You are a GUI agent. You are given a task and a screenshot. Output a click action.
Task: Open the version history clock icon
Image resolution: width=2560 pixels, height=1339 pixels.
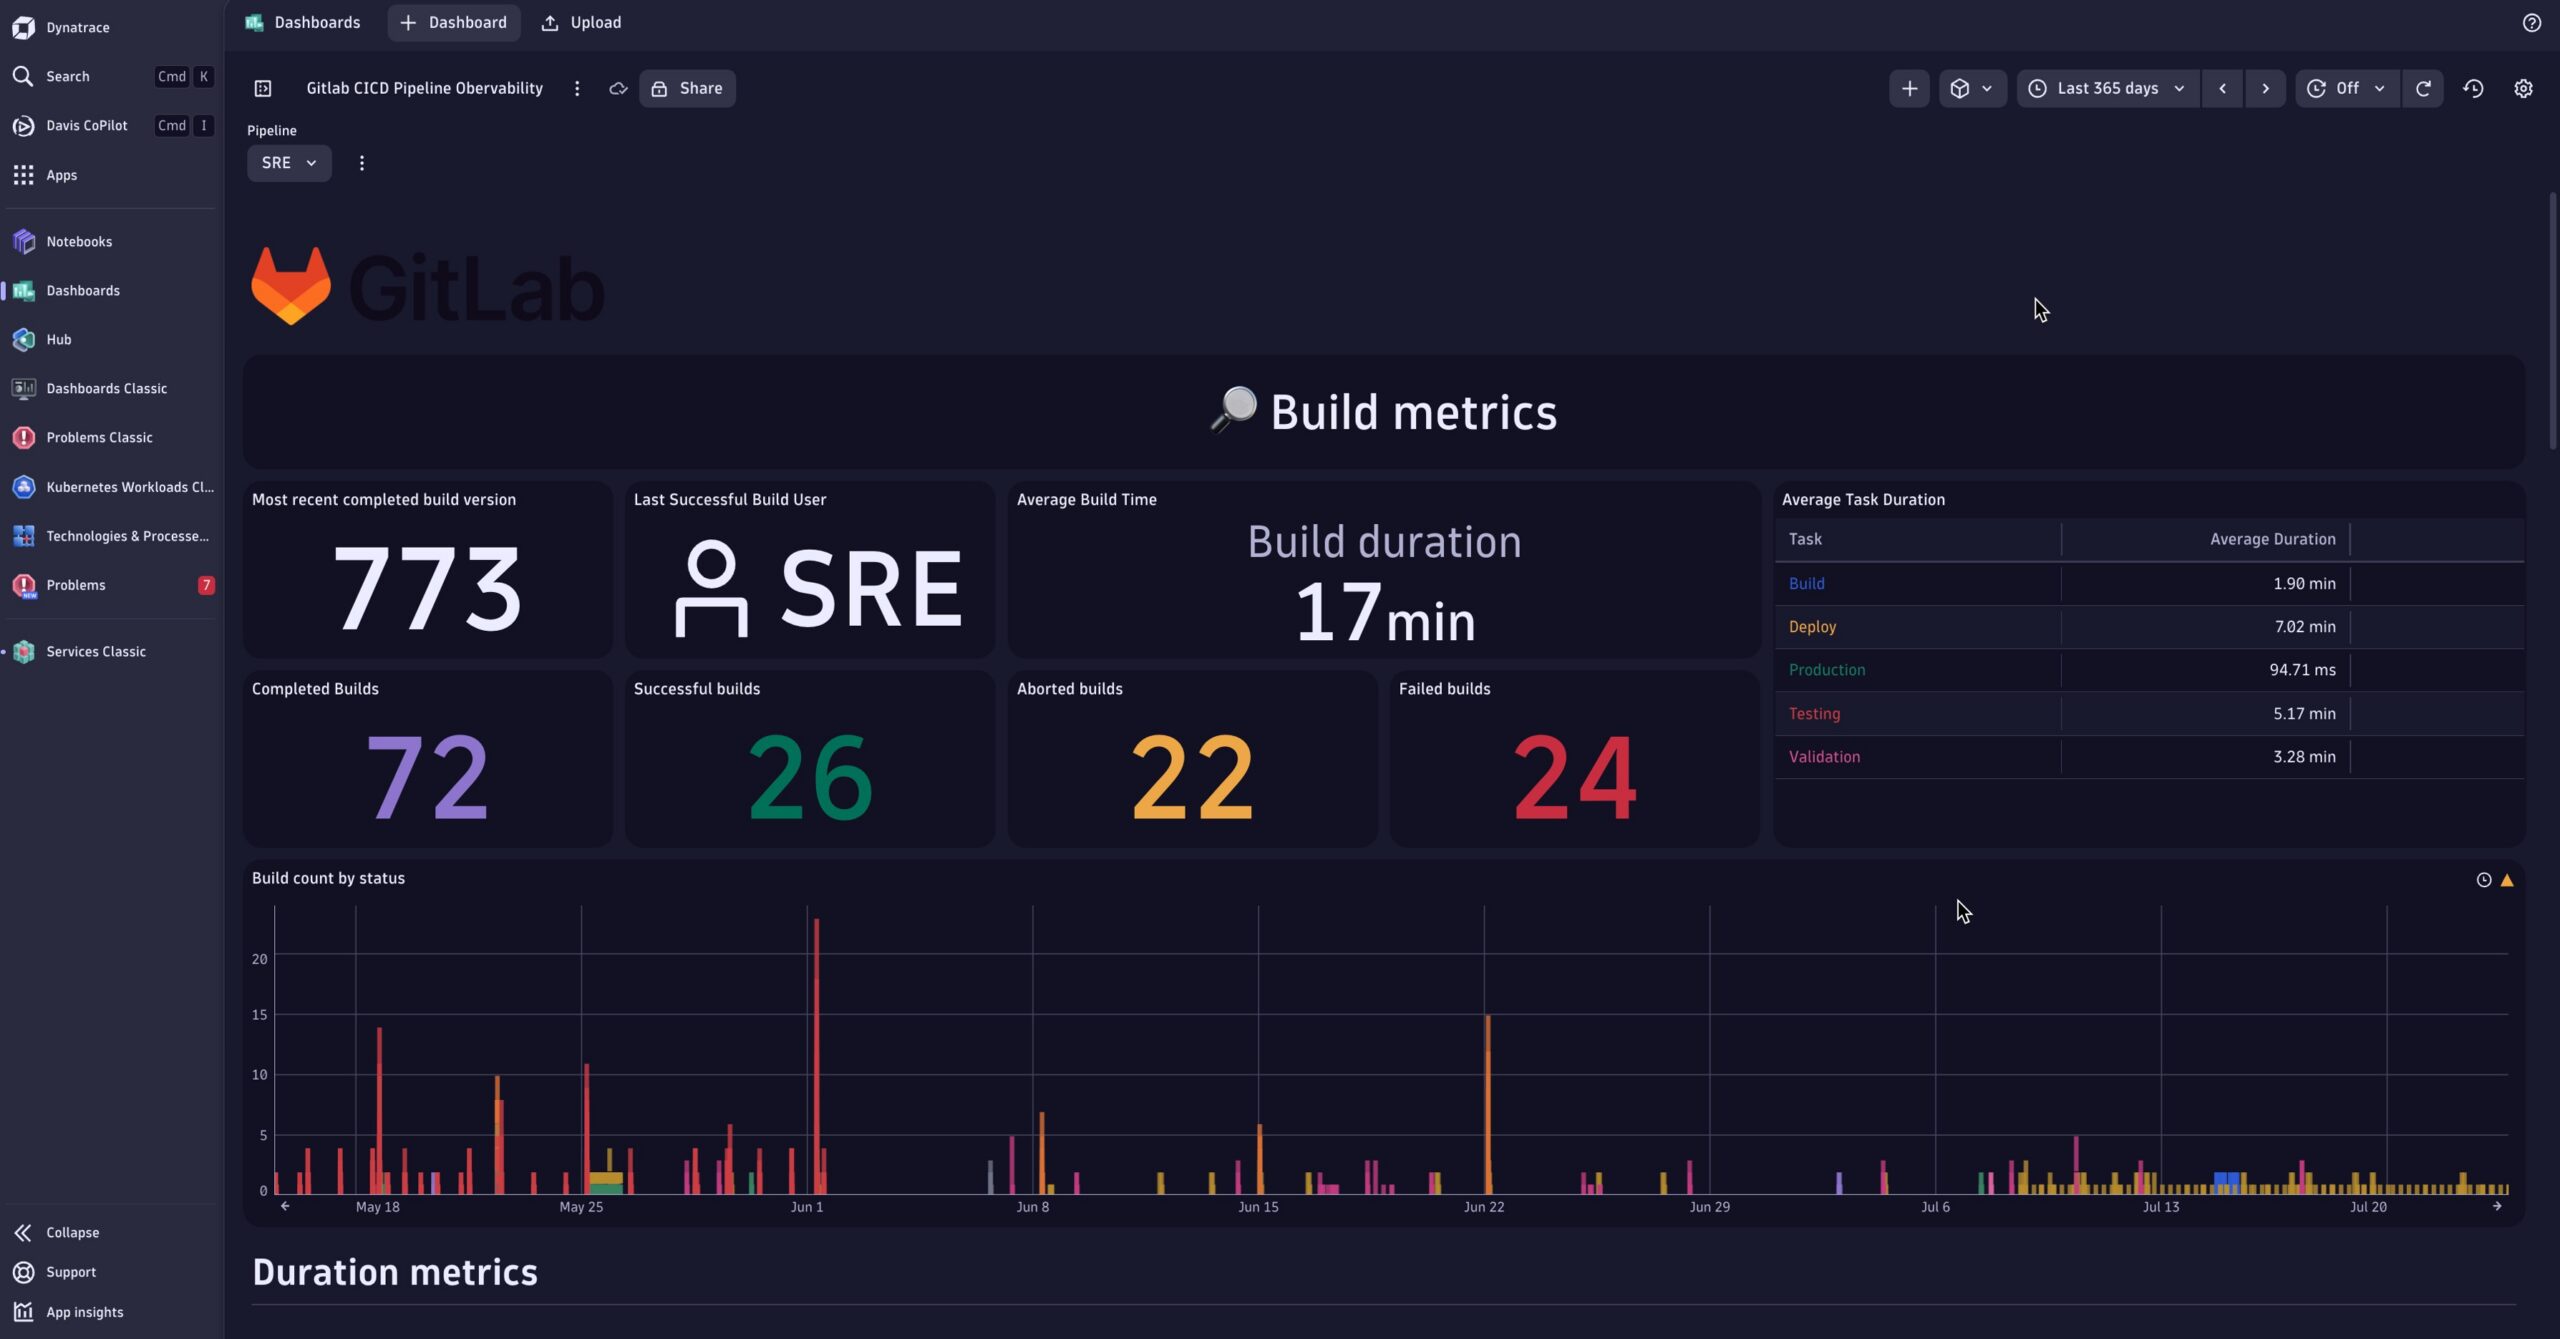click(2473, 88)
